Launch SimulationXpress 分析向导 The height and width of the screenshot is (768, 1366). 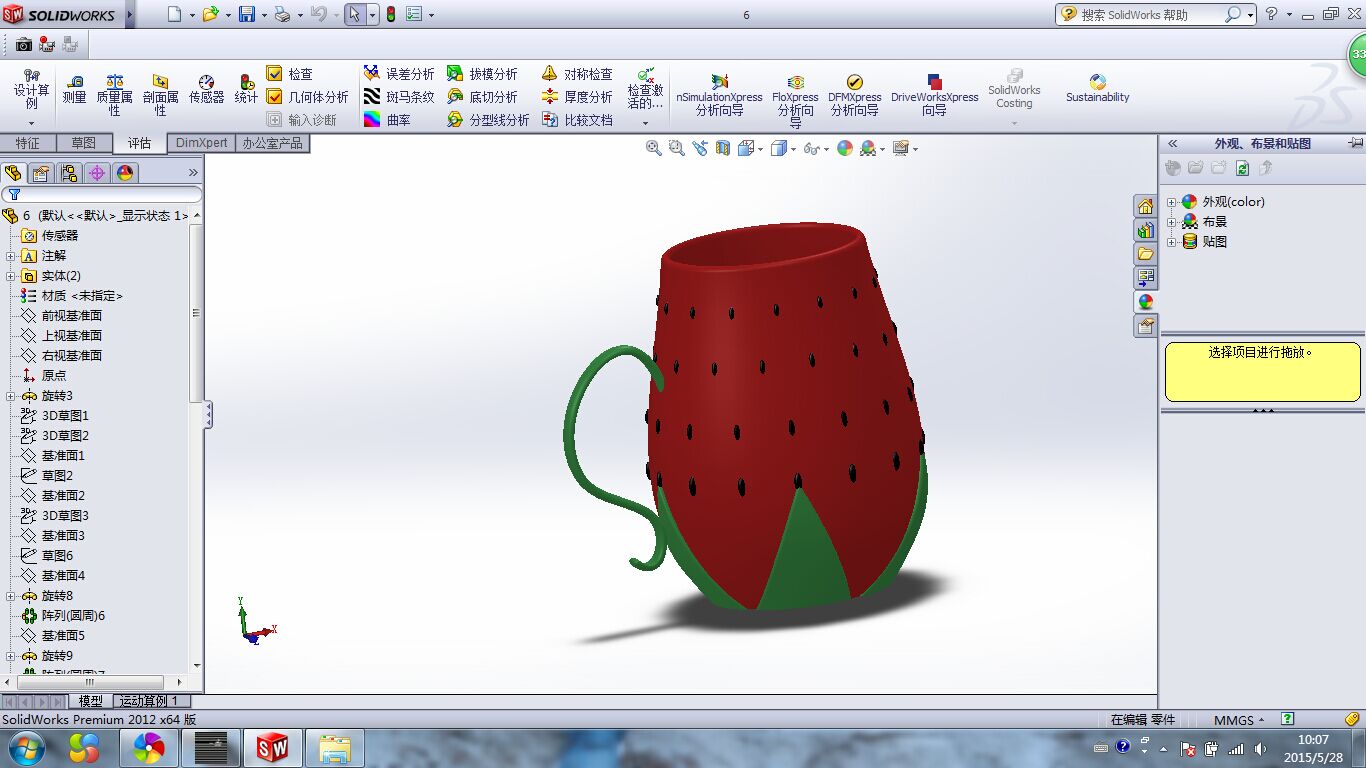pyautogui.click(x=719, y=94)
